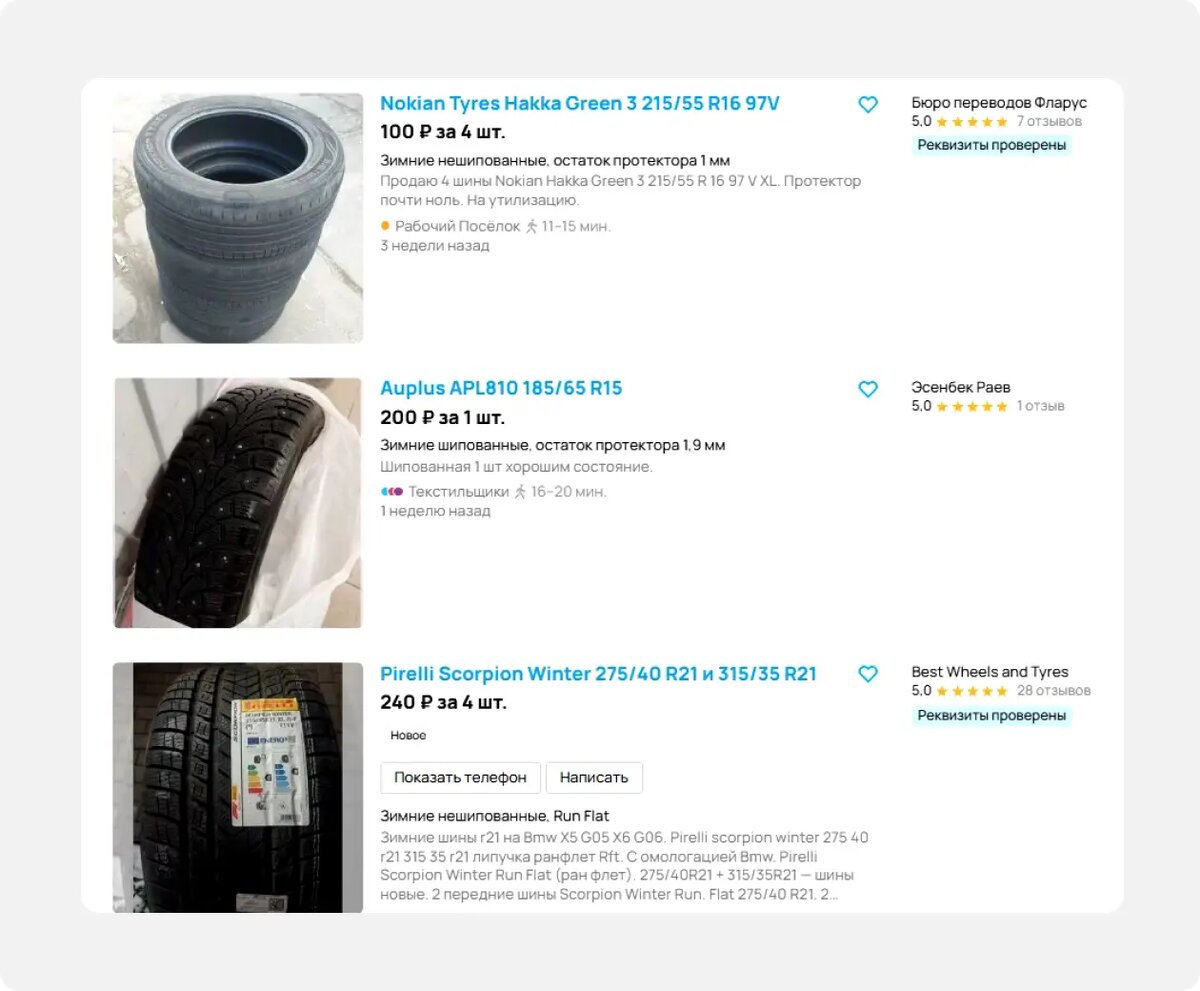
Task: Open the Pirelli tire photo with label
Action: [238, 787]
